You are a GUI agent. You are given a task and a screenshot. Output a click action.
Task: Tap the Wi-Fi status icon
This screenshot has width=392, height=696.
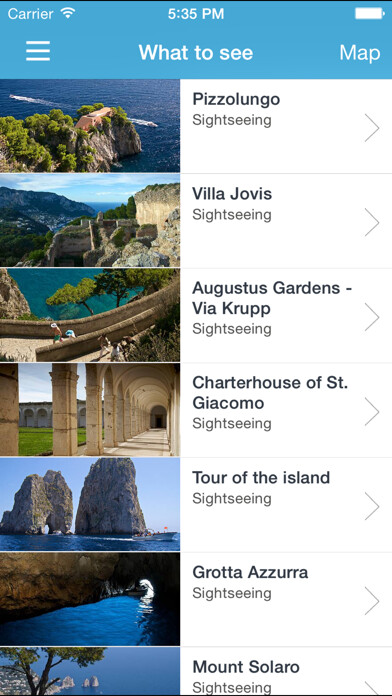click(x=67, y=13)
